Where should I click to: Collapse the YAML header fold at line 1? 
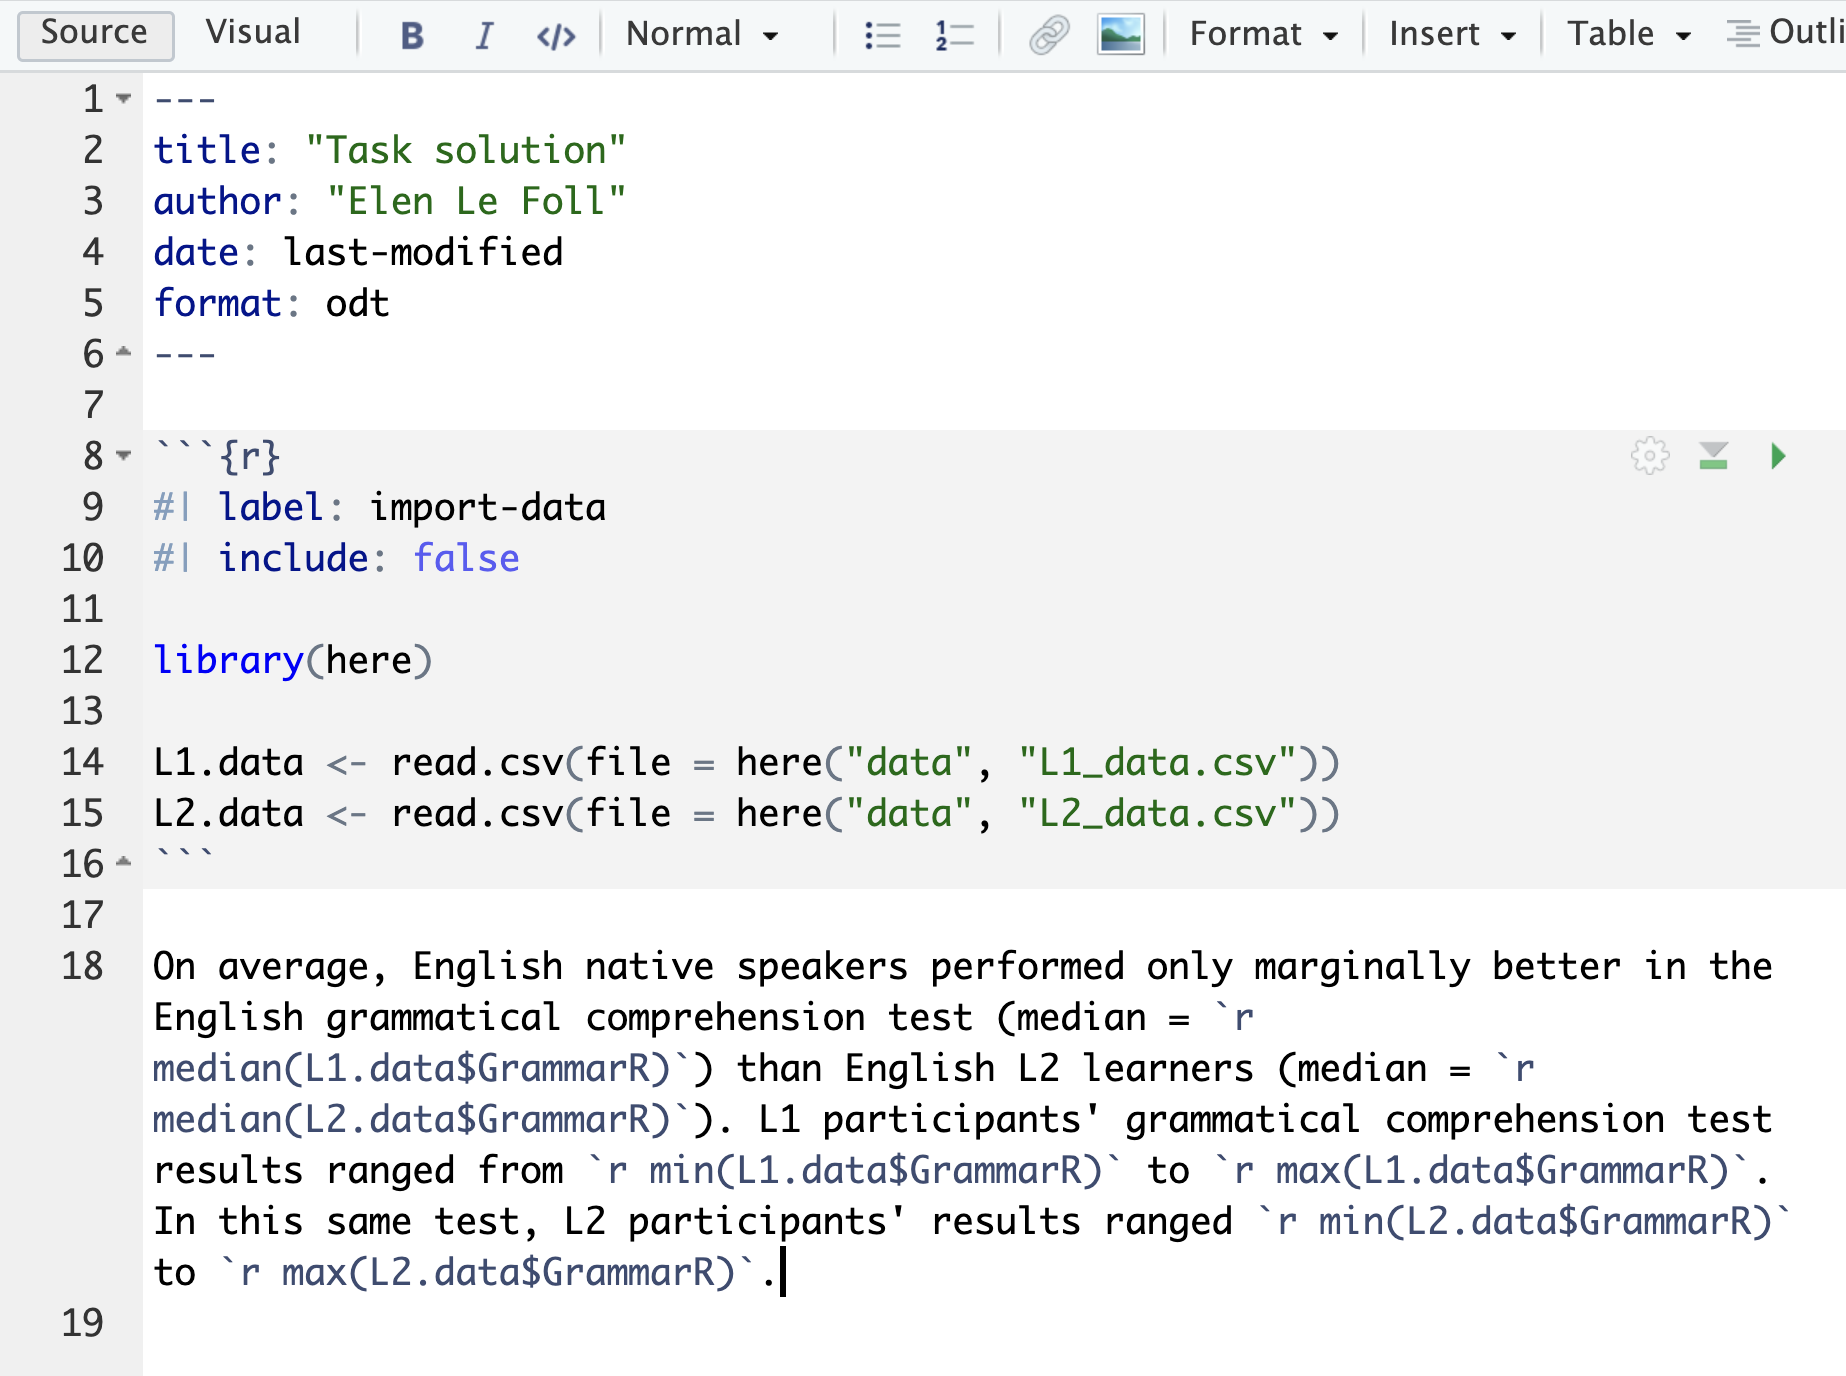tap(123, 99)
